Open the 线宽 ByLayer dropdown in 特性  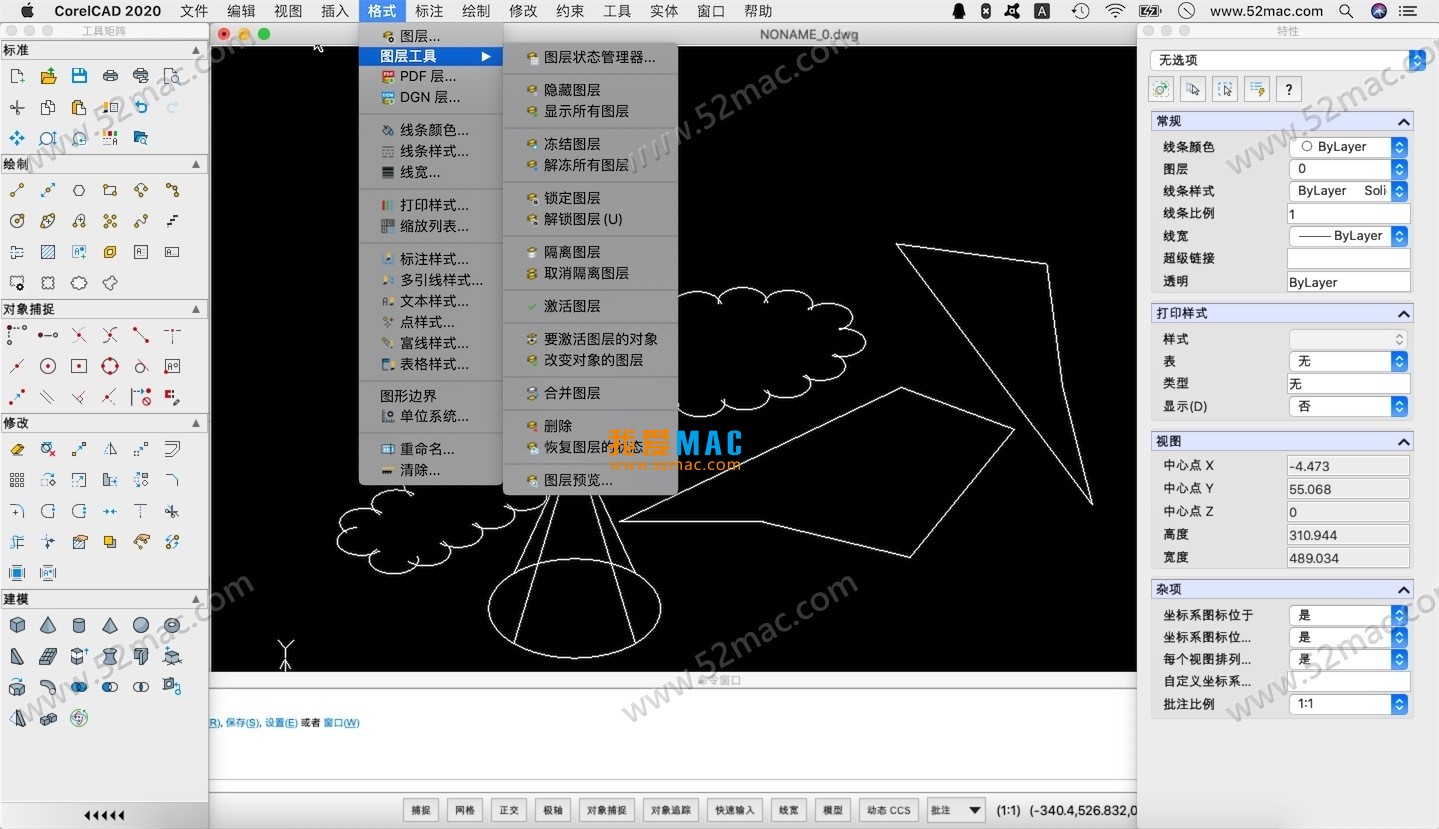(1348, 235)
